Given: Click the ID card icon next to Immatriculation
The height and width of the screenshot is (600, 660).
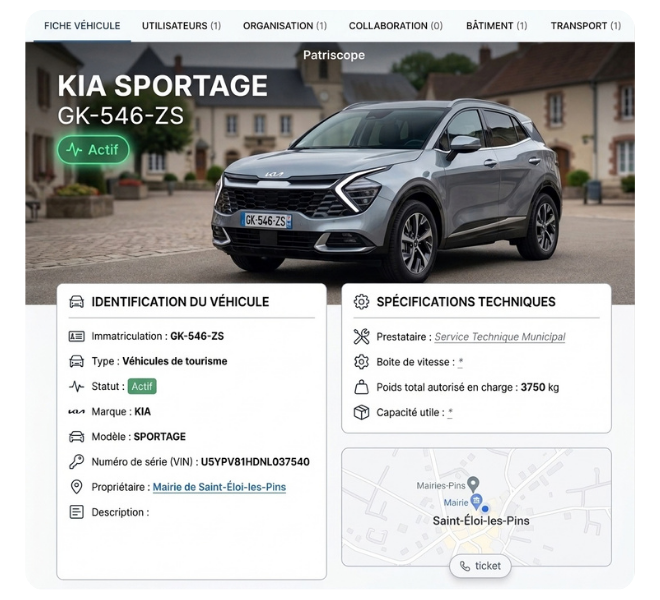Looking at the screenshot, I should [x=76, y=336].
